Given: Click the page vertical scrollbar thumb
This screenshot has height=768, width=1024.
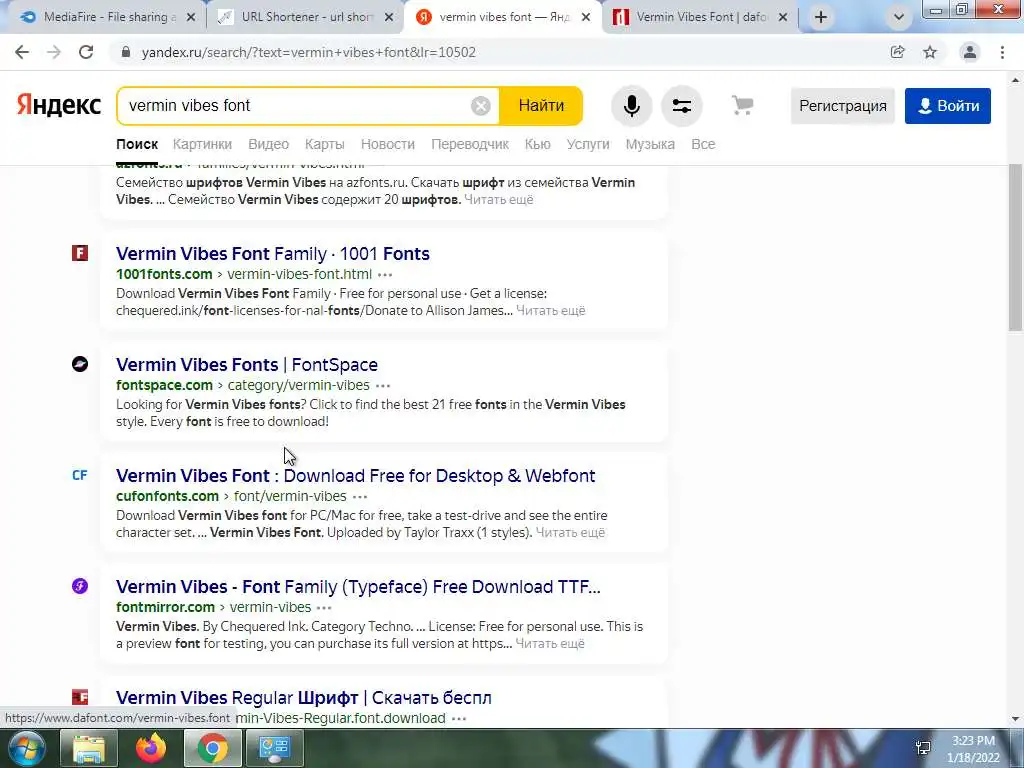Looking at the screenshot, I should (1016, 246).
